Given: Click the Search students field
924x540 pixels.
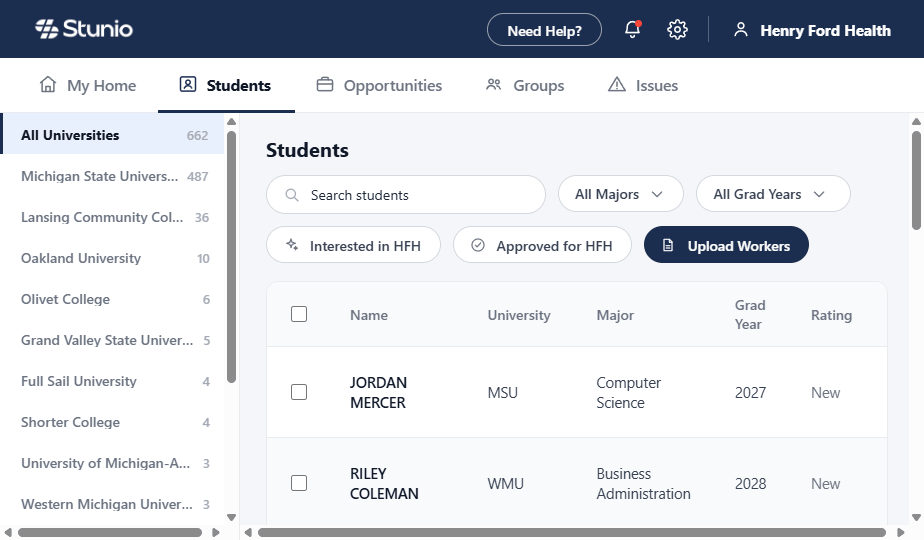Looking at the screenshot, I should tap(406, 195).
